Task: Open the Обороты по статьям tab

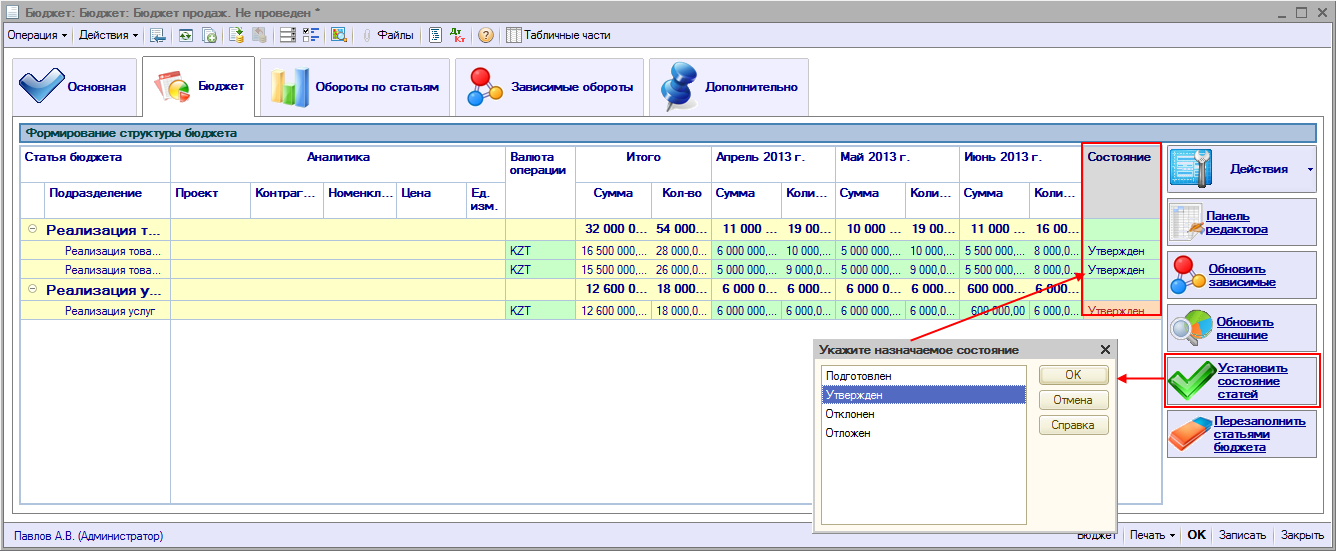Action: tap(355, 87)
